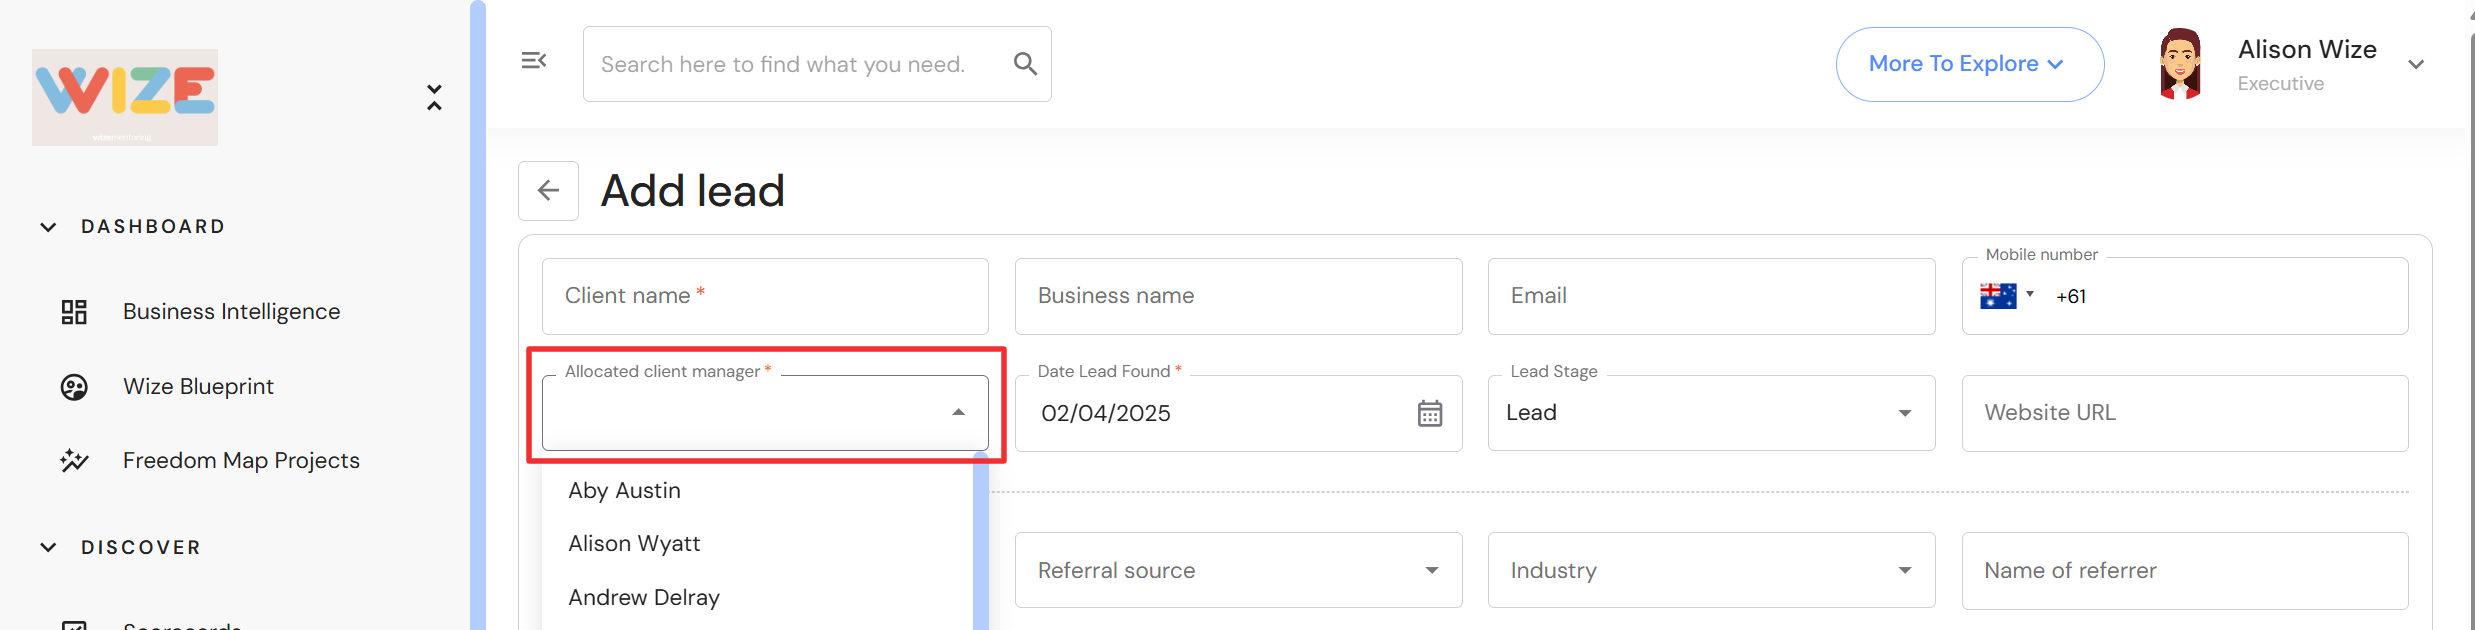The height and width of the screenshot is (630, 2475).
Task: Click the Freedom Map Projects sparkle icon
Action: 74,461
